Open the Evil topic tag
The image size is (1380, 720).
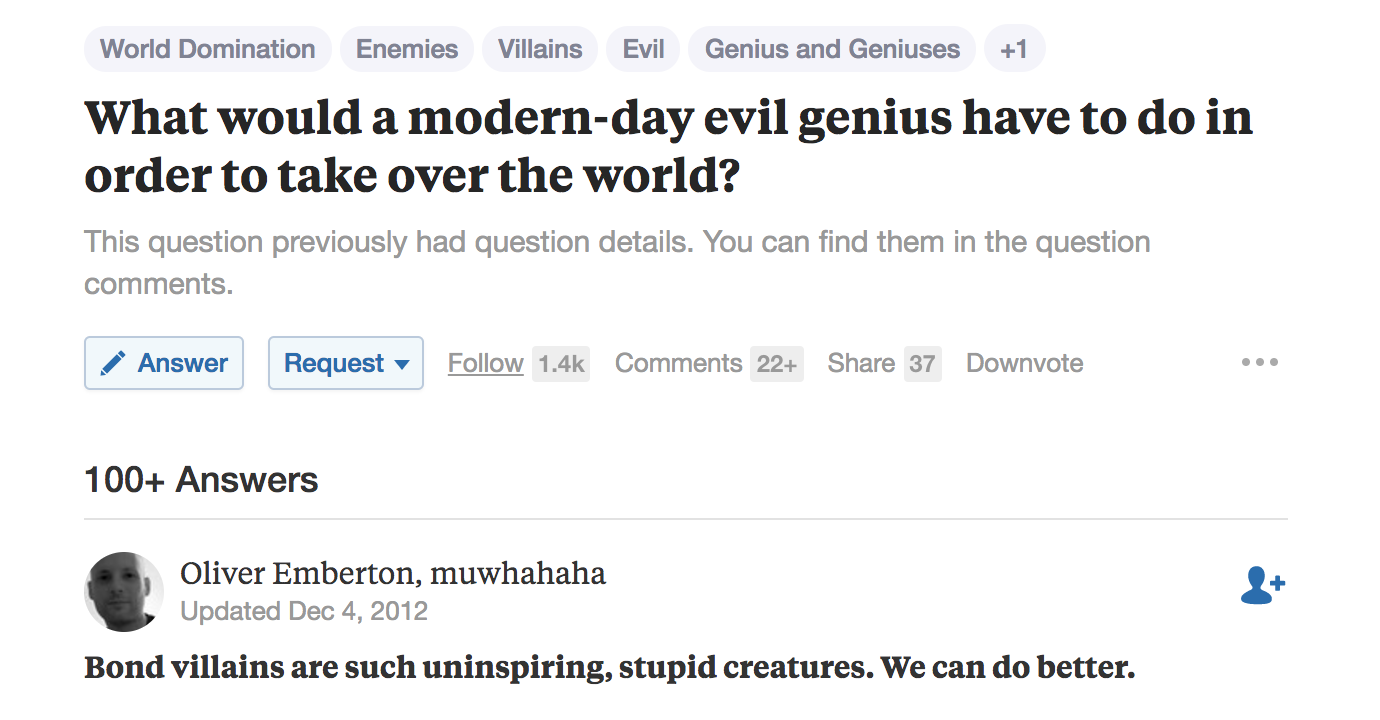643,49
